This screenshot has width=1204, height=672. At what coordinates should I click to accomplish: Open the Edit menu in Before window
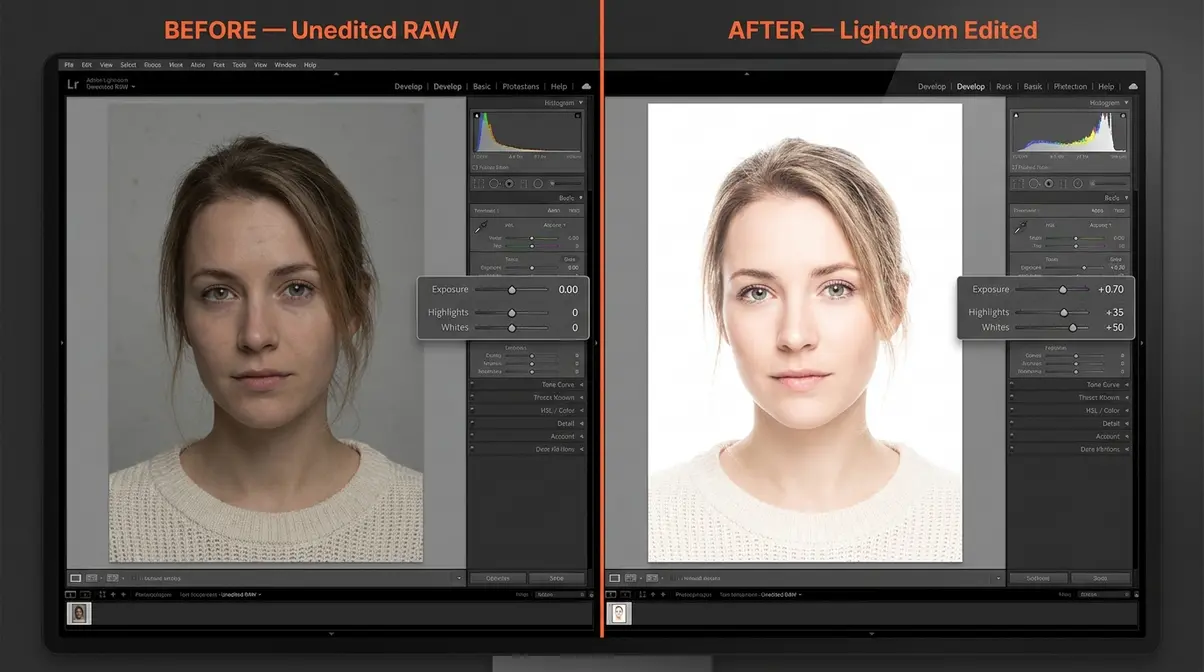pos(87,65)
